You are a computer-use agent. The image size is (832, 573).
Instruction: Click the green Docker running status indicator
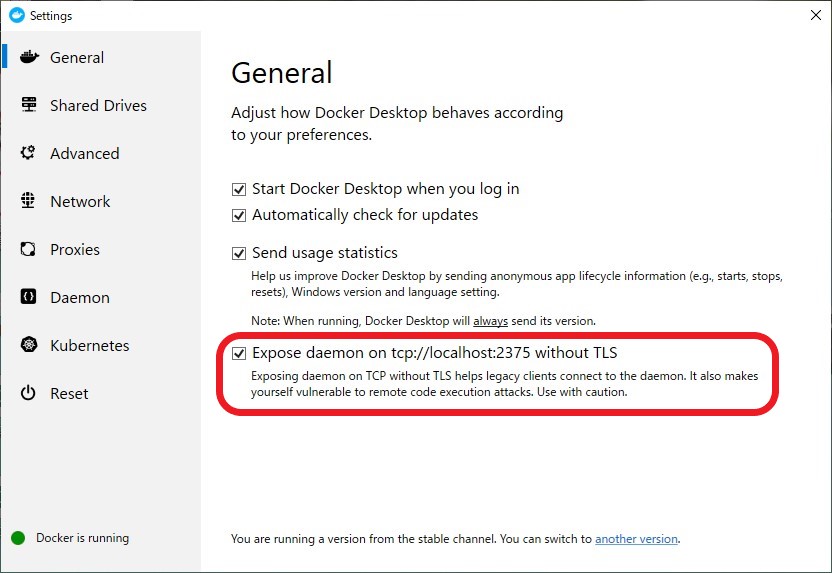coord(18,538)
